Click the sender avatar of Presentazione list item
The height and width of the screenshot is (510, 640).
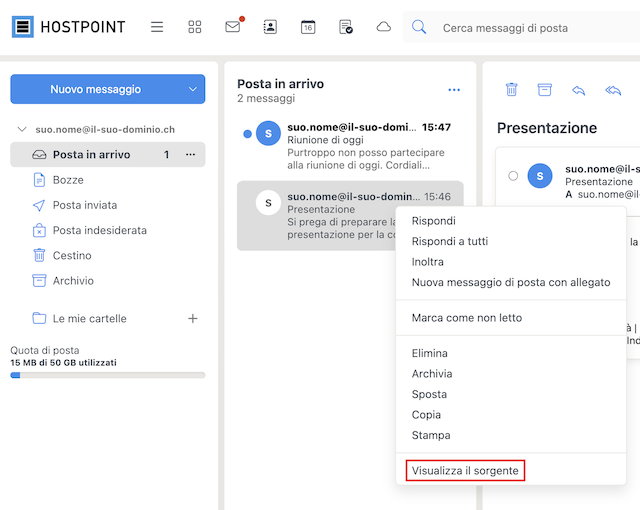[268, 202]
